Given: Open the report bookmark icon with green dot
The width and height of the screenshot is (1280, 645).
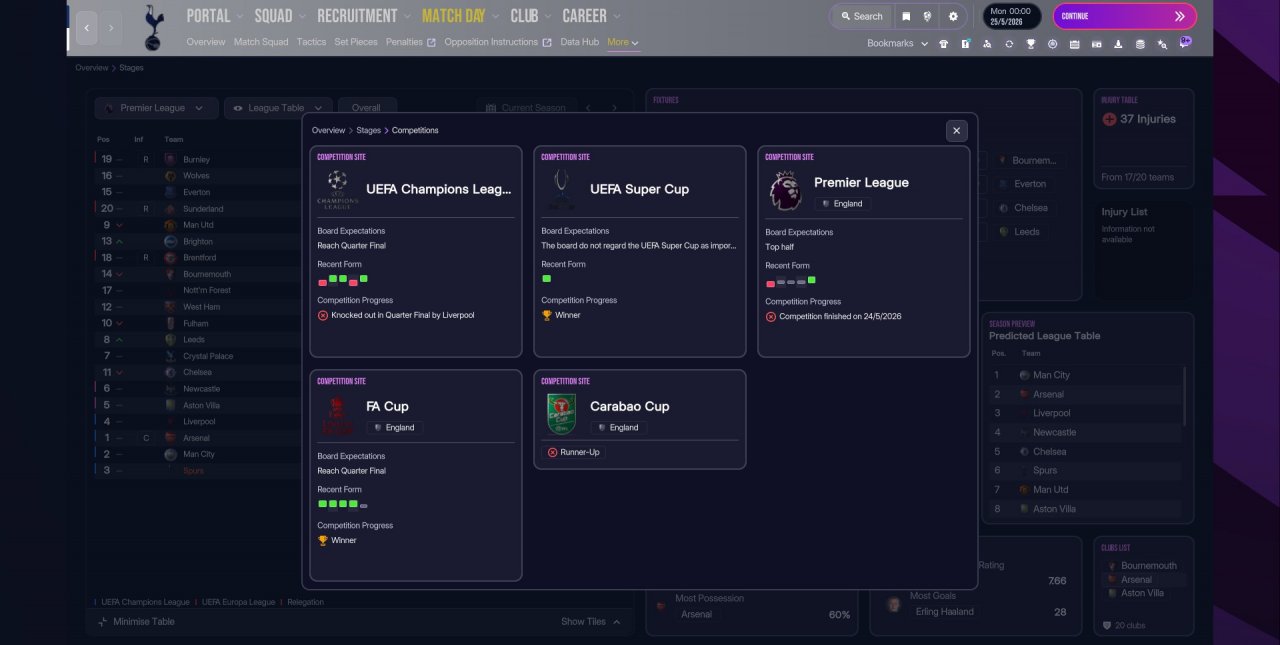Looking at the screenshot, I should 965,44.
